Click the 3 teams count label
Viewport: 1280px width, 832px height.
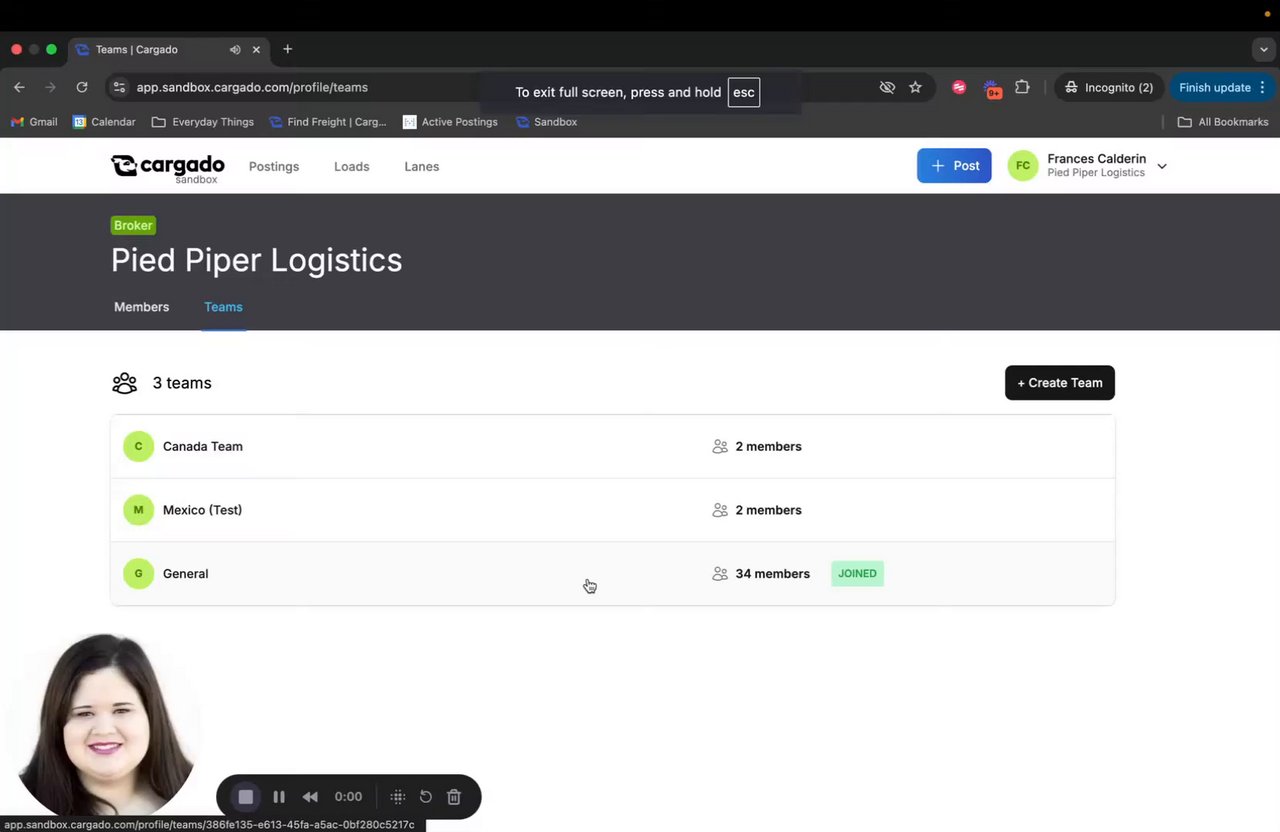(x=182, y=383)
